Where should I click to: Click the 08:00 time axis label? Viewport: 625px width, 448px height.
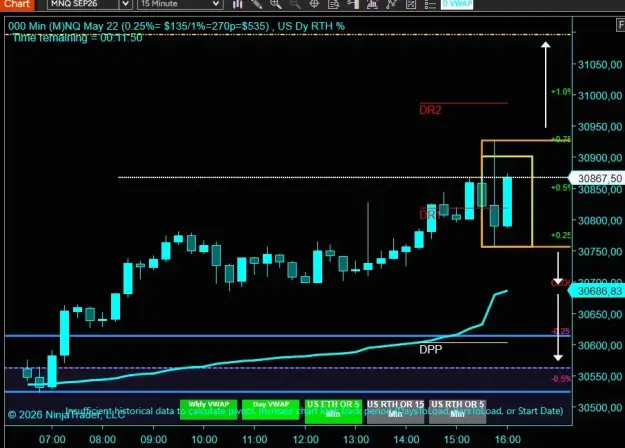click(103, 440)
